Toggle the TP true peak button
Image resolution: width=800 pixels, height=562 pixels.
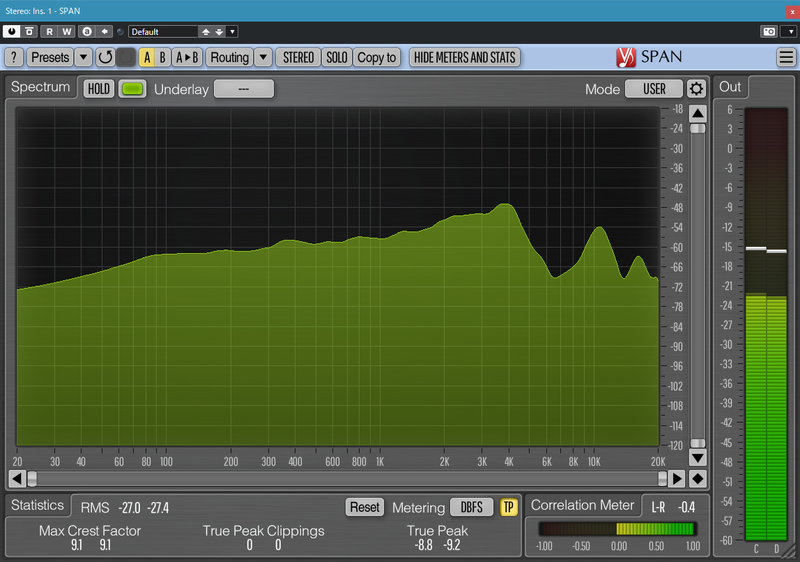508,507
